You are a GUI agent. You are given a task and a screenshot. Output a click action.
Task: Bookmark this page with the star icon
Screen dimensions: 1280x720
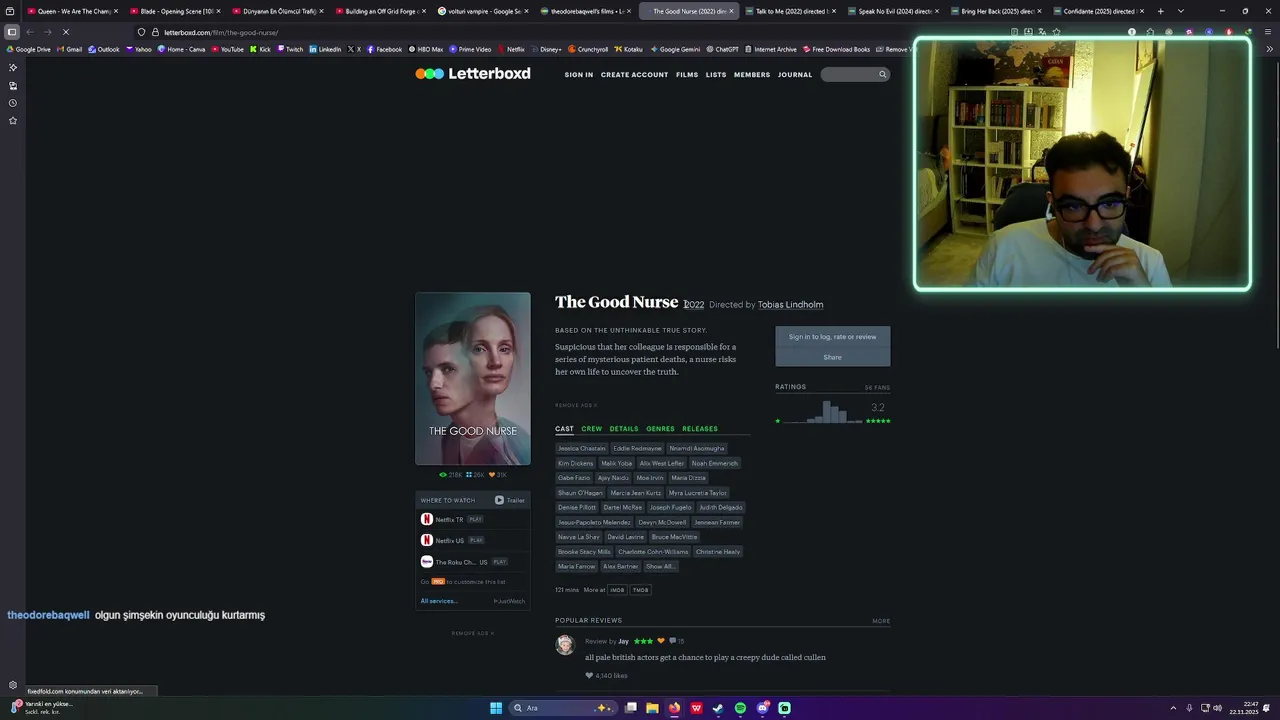[x=1056, y=32]
